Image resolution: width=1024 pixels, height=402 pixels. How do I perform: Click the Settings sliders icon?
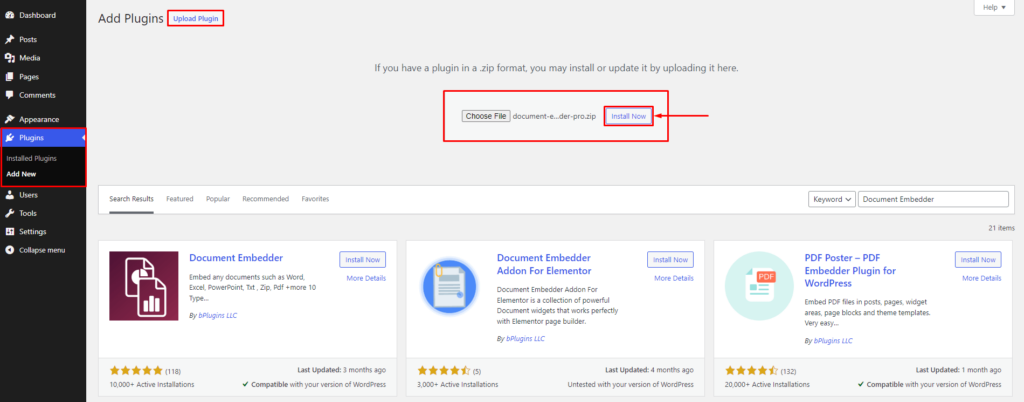click(10, 232)
